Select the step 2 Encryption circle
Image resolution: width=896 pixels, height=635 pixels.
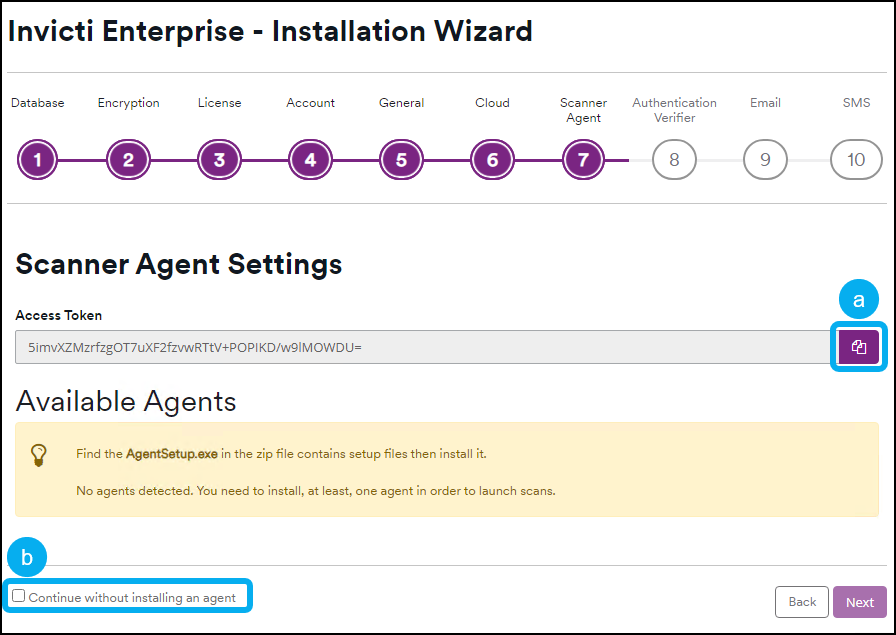[x=128, y=159]
